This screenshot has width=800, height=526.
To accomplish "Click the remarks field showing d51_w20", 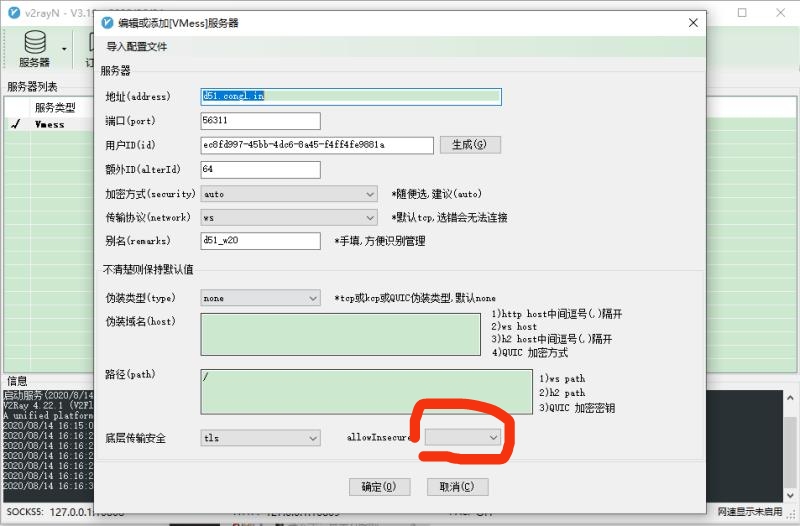I will pyautogui.click(x=260, y=241).
